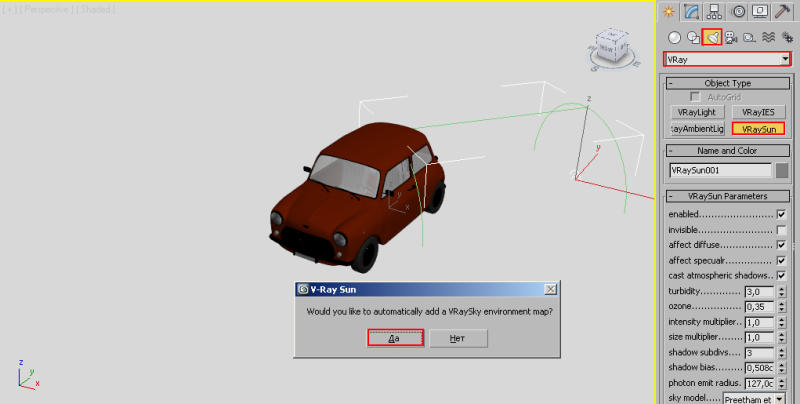Click the photon emit radius spinner
The width and height of the screenshot is (800, 404).
(782, 383)
